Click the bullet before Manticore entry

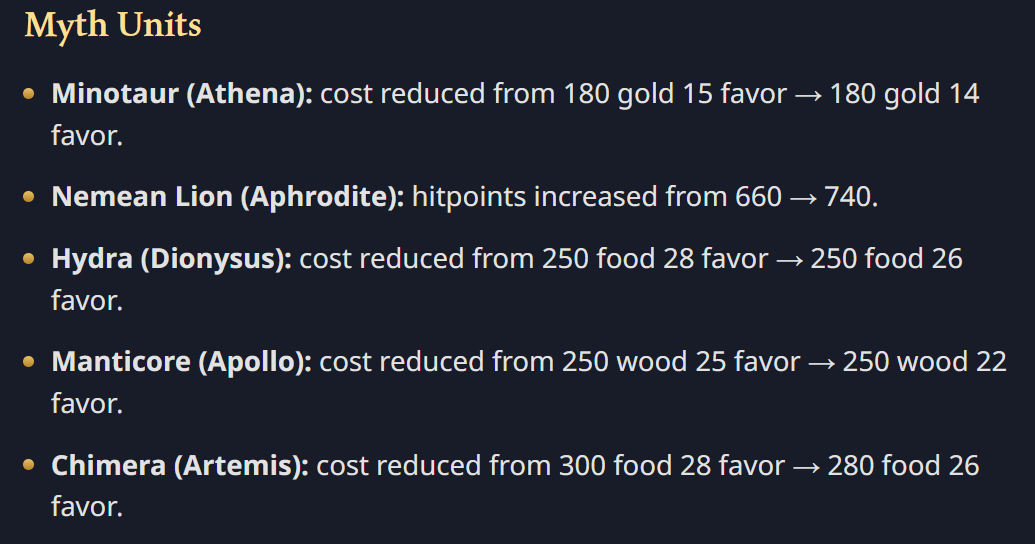[x=29, y=361]
